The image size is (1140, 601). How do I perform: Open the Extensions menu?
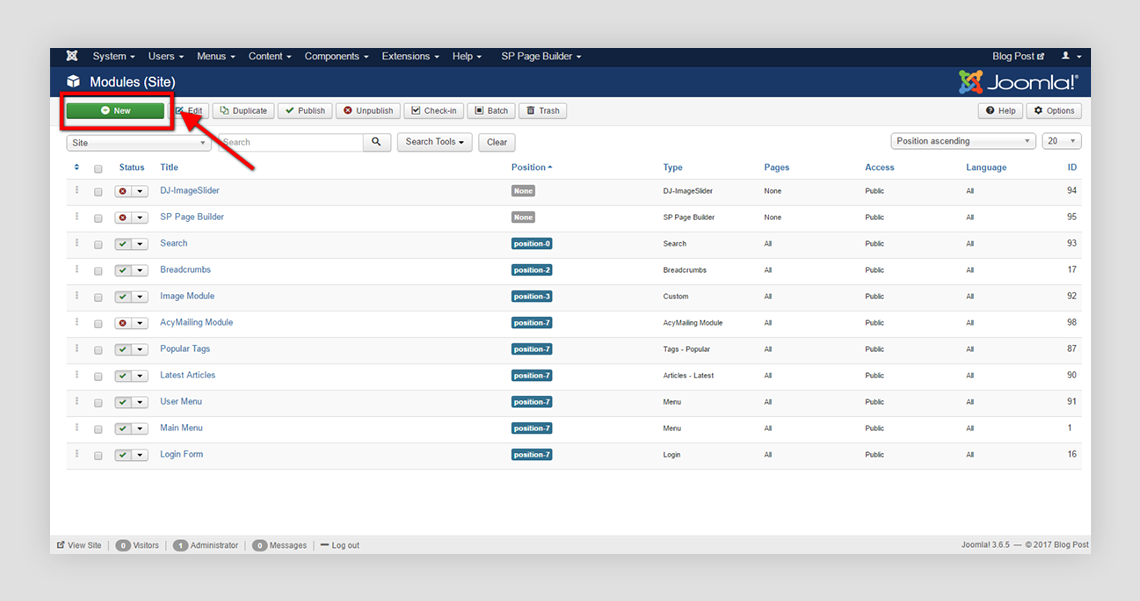coord(409,56)
